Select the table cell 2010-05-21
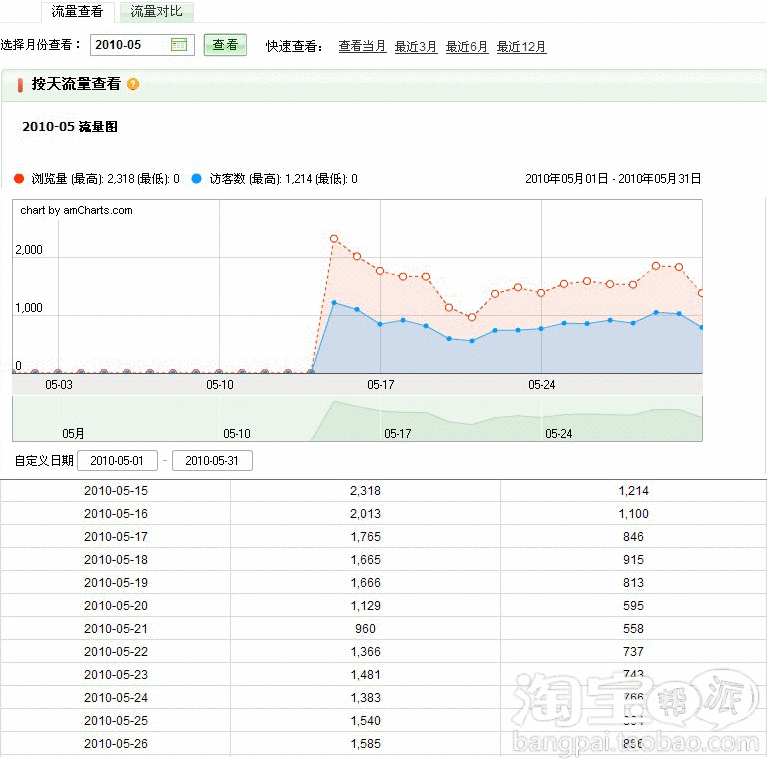The image size is (767, 759). tap(116, 629)
